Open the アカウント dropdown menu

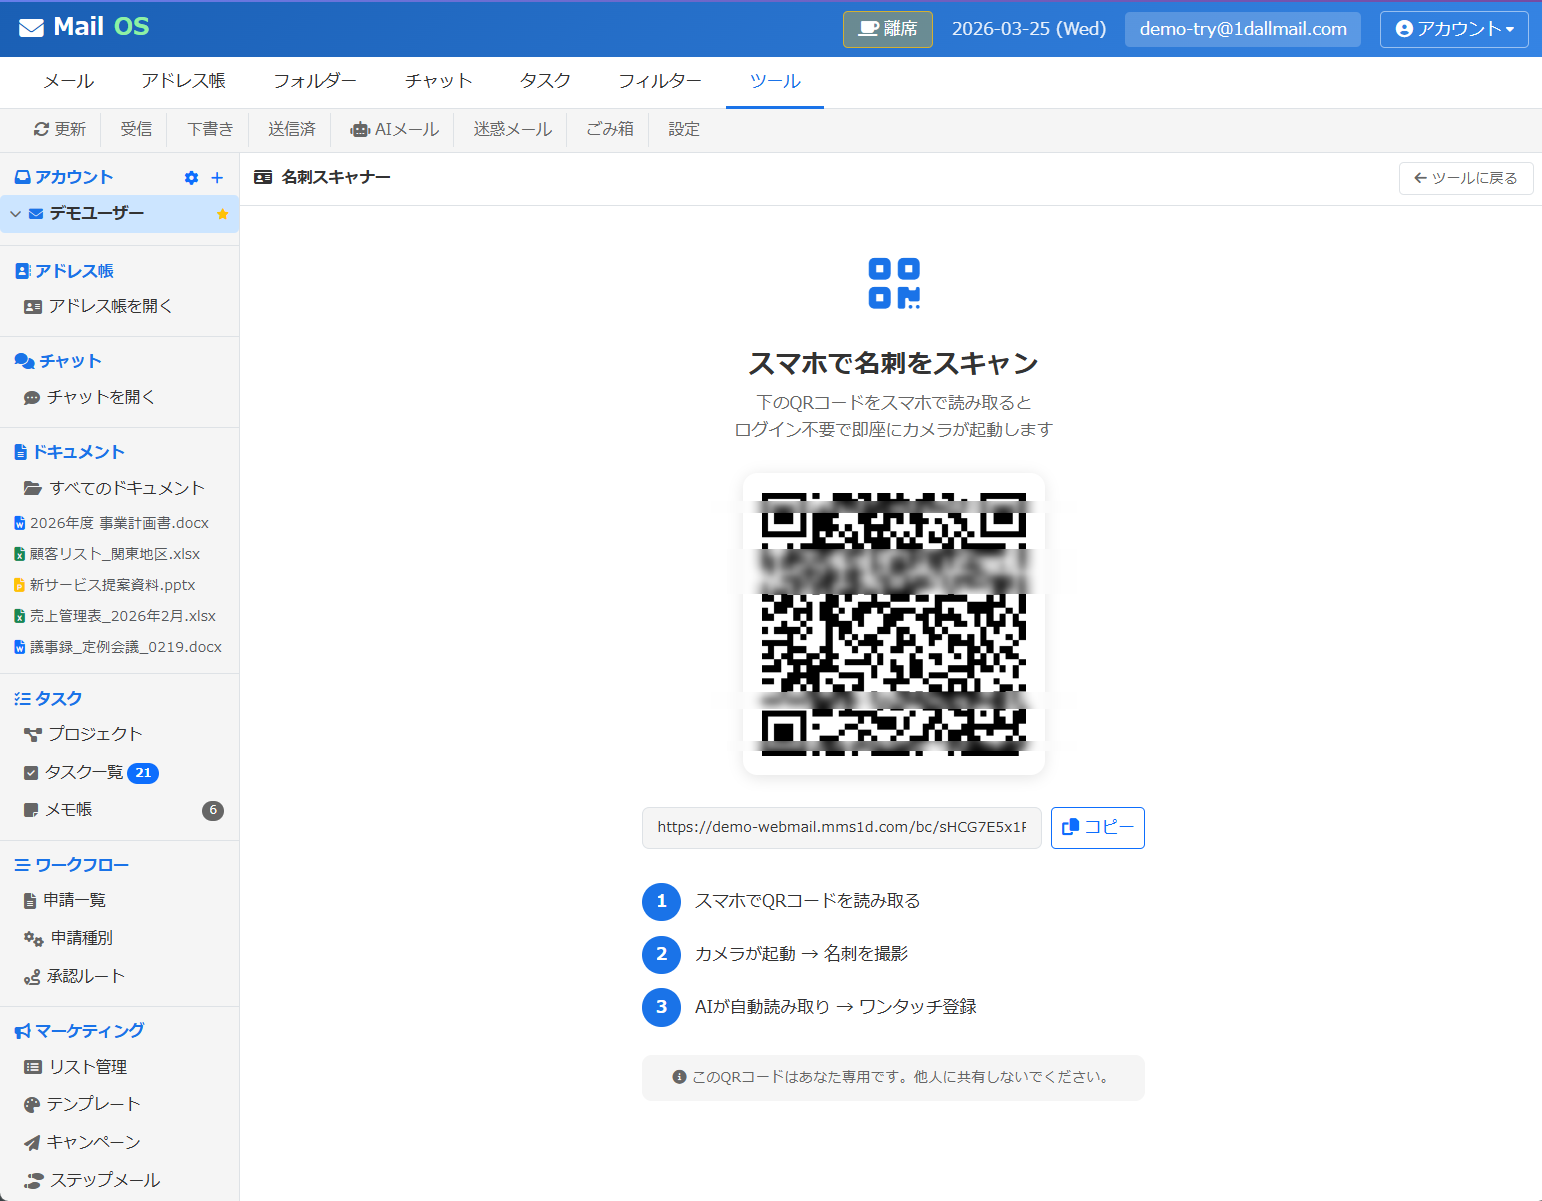pos(1454,29)
